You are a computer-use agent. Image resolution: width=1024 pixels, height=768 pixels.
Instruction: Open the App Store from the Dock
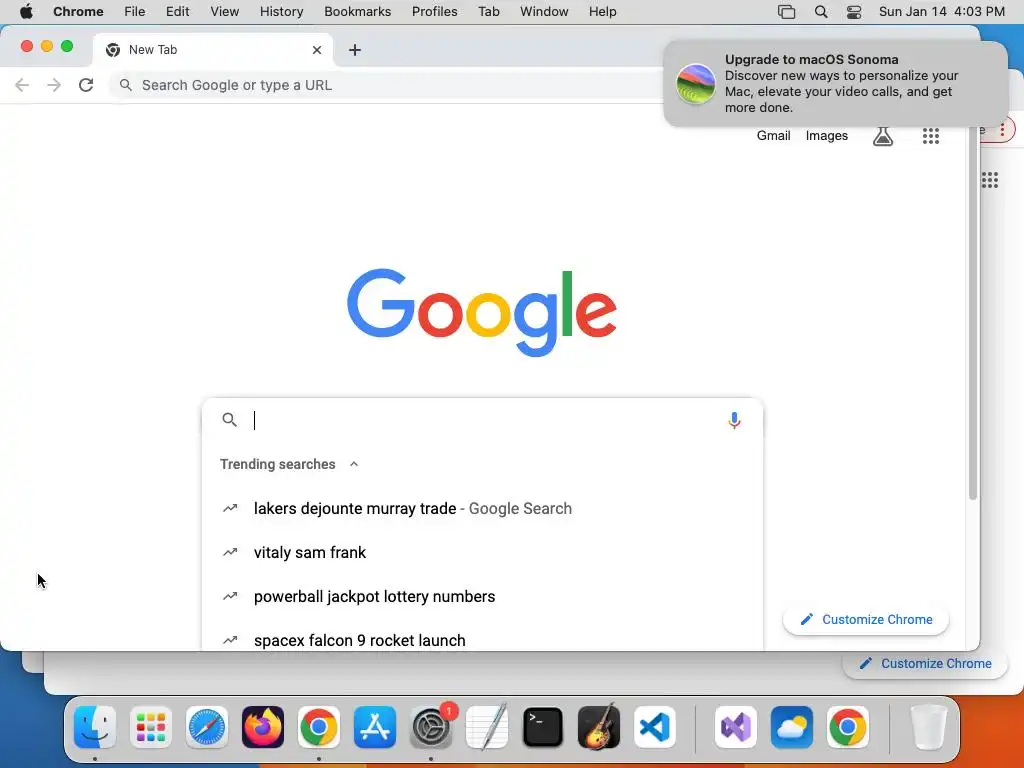click(x=375, y=727)
